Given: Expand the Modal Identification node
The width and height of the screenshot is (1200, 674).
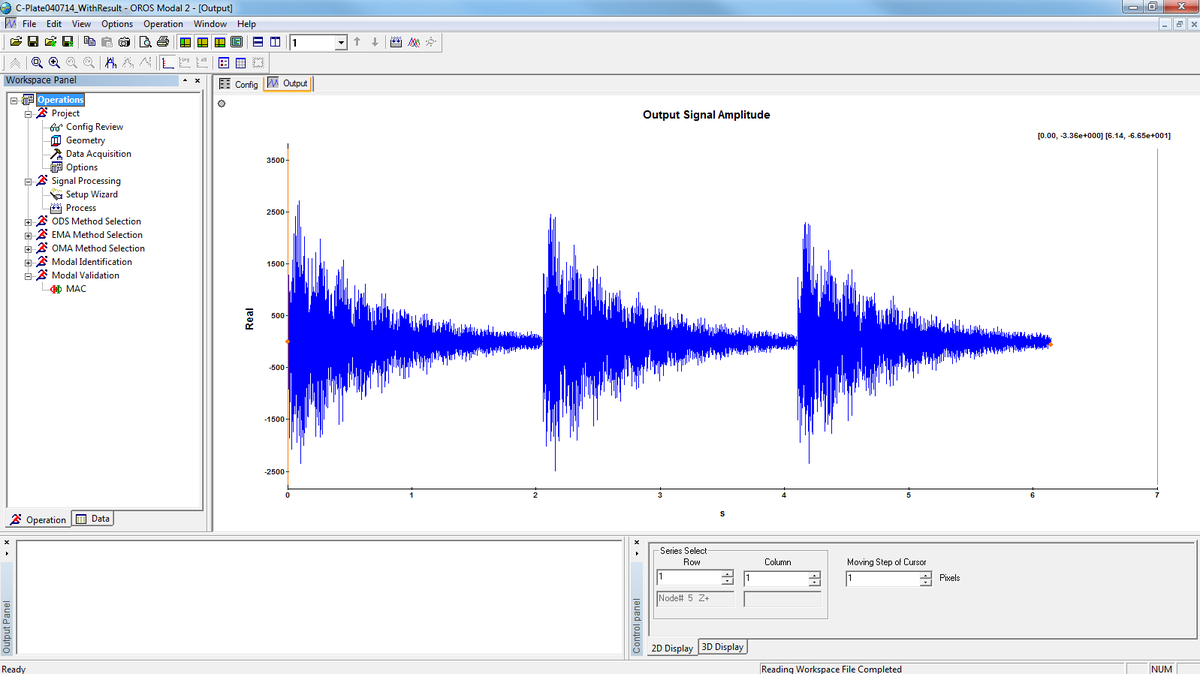Looking at the screenshot, I should (27, 262).
